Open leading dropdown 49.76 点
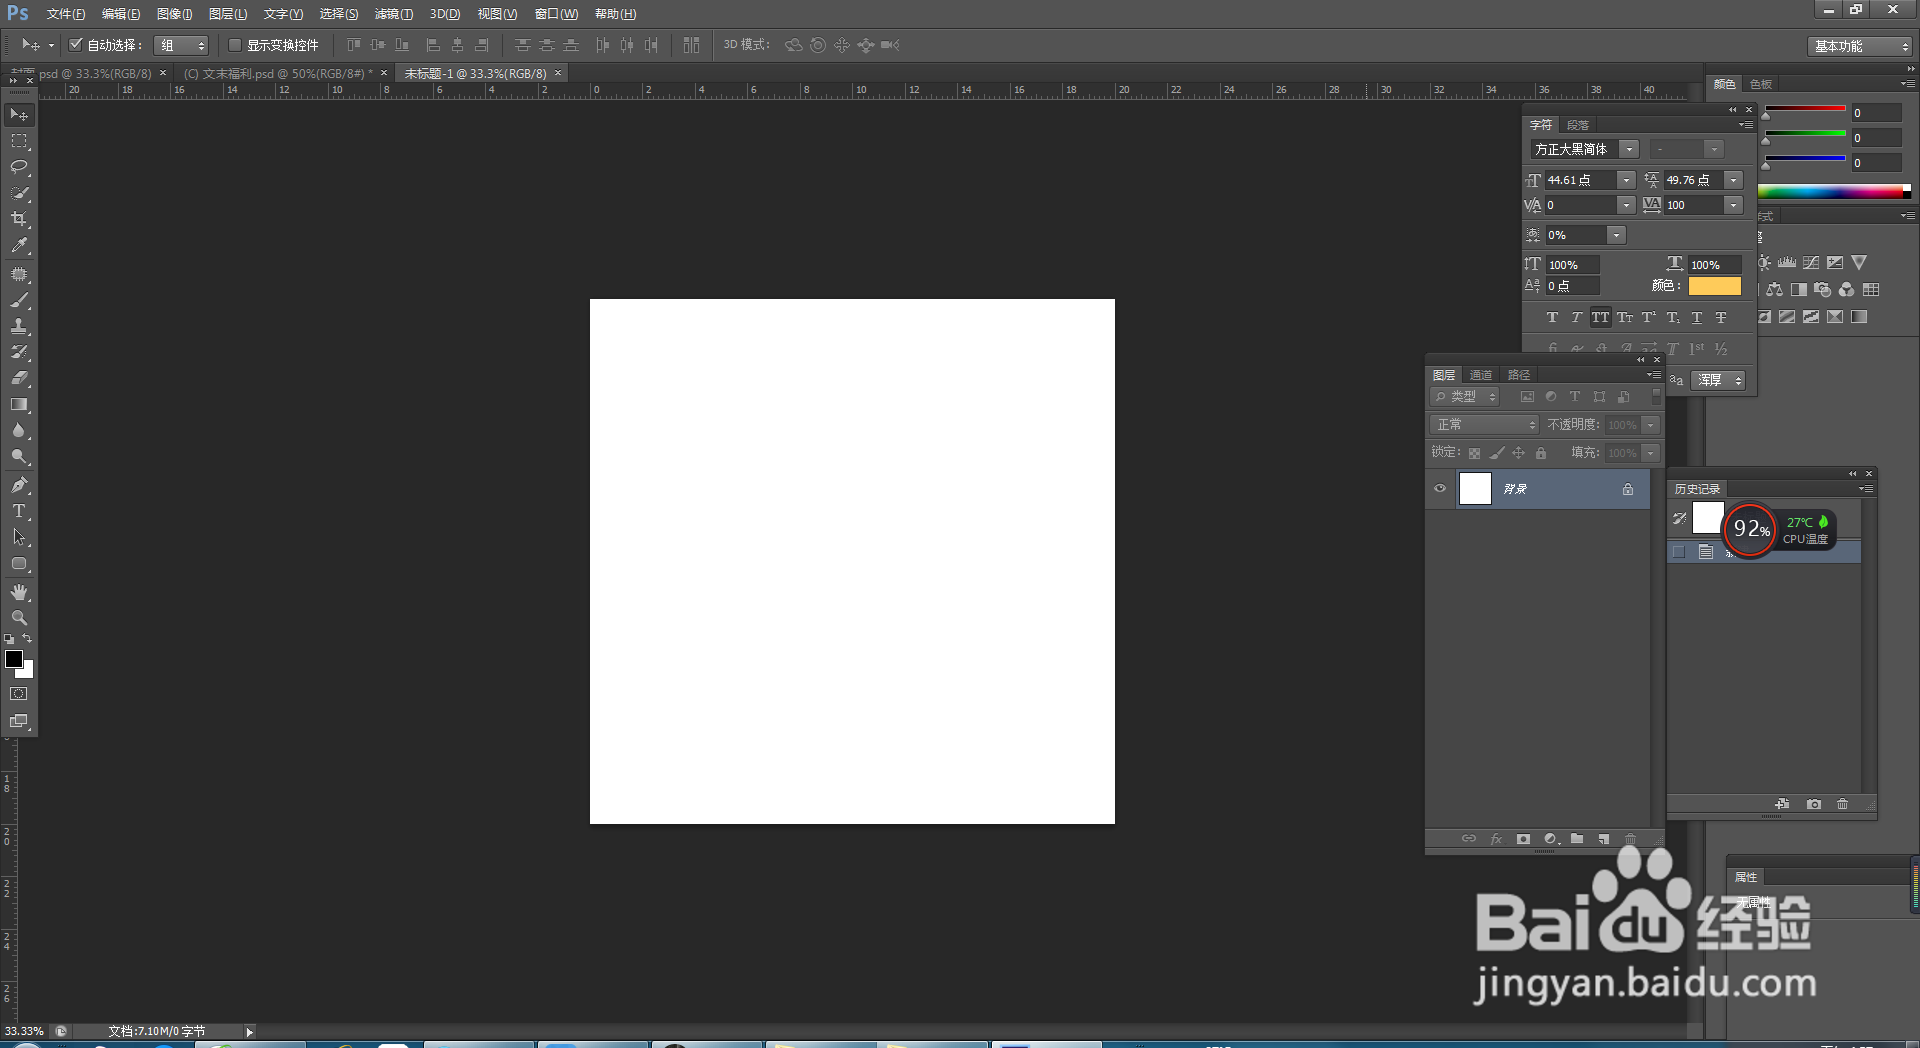The width and height of the screenshot is (1920, 1048). point(1734,180)
